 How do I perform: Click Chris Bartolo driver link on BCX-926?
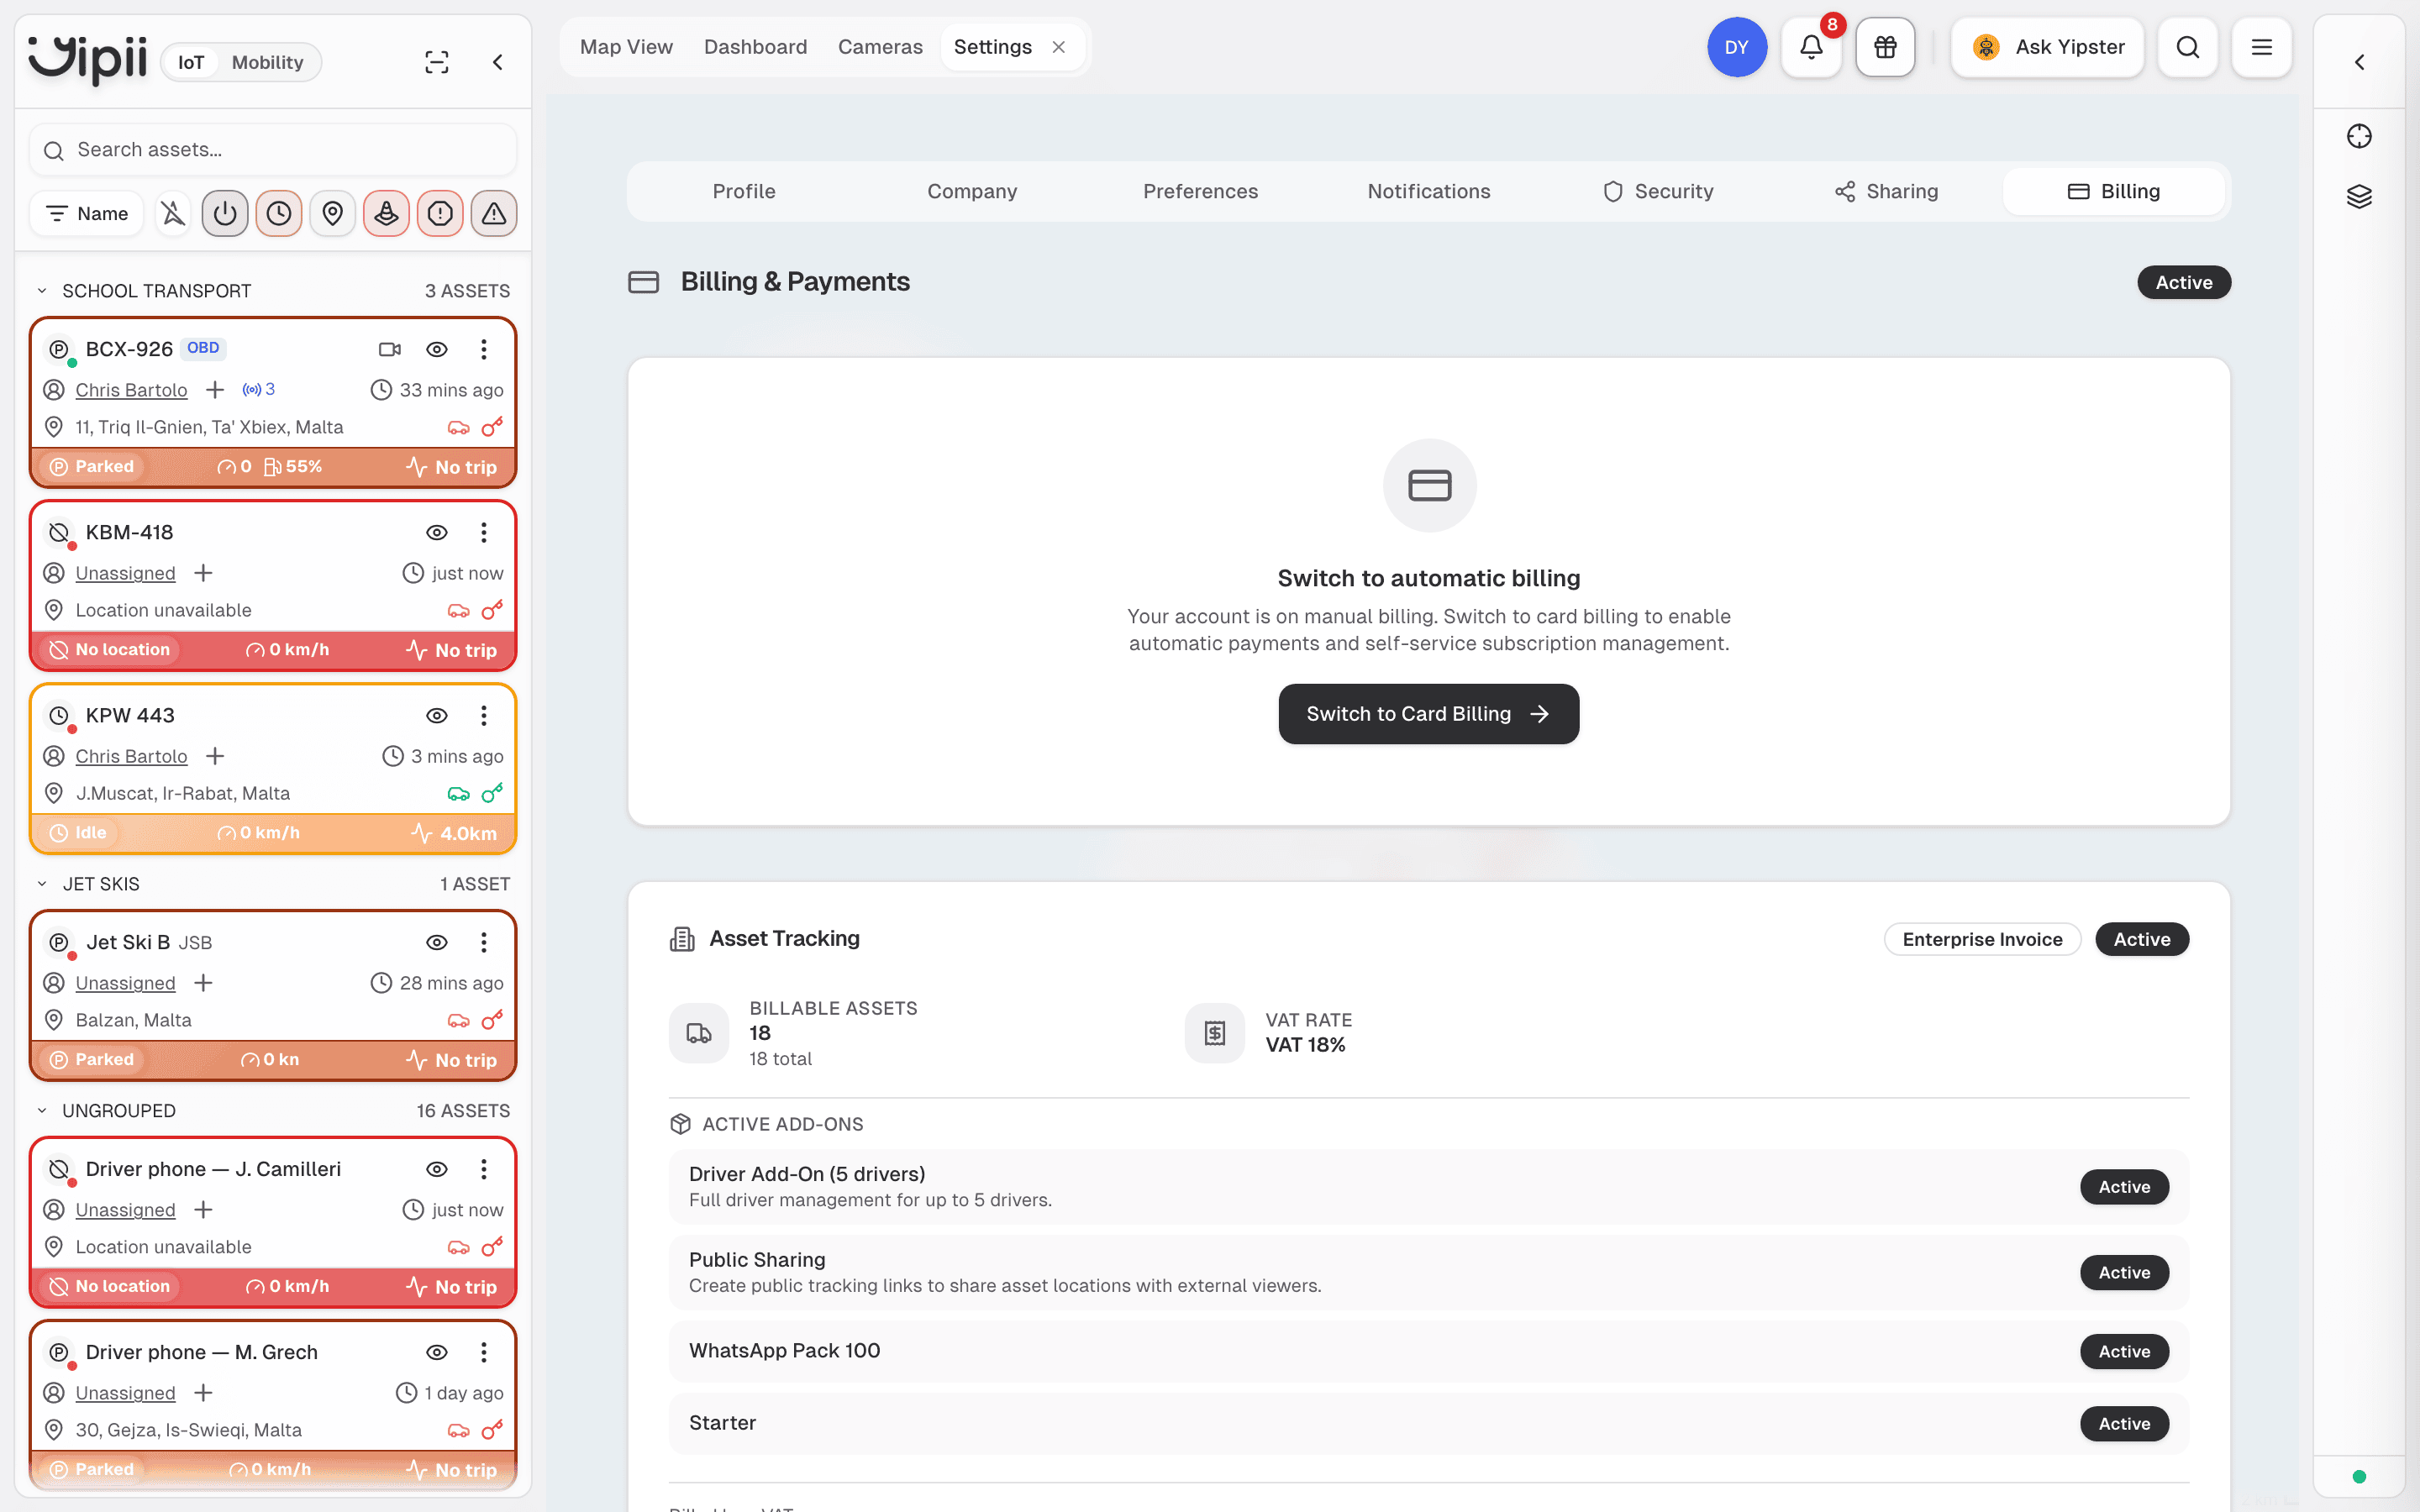[x=131, y=390]
